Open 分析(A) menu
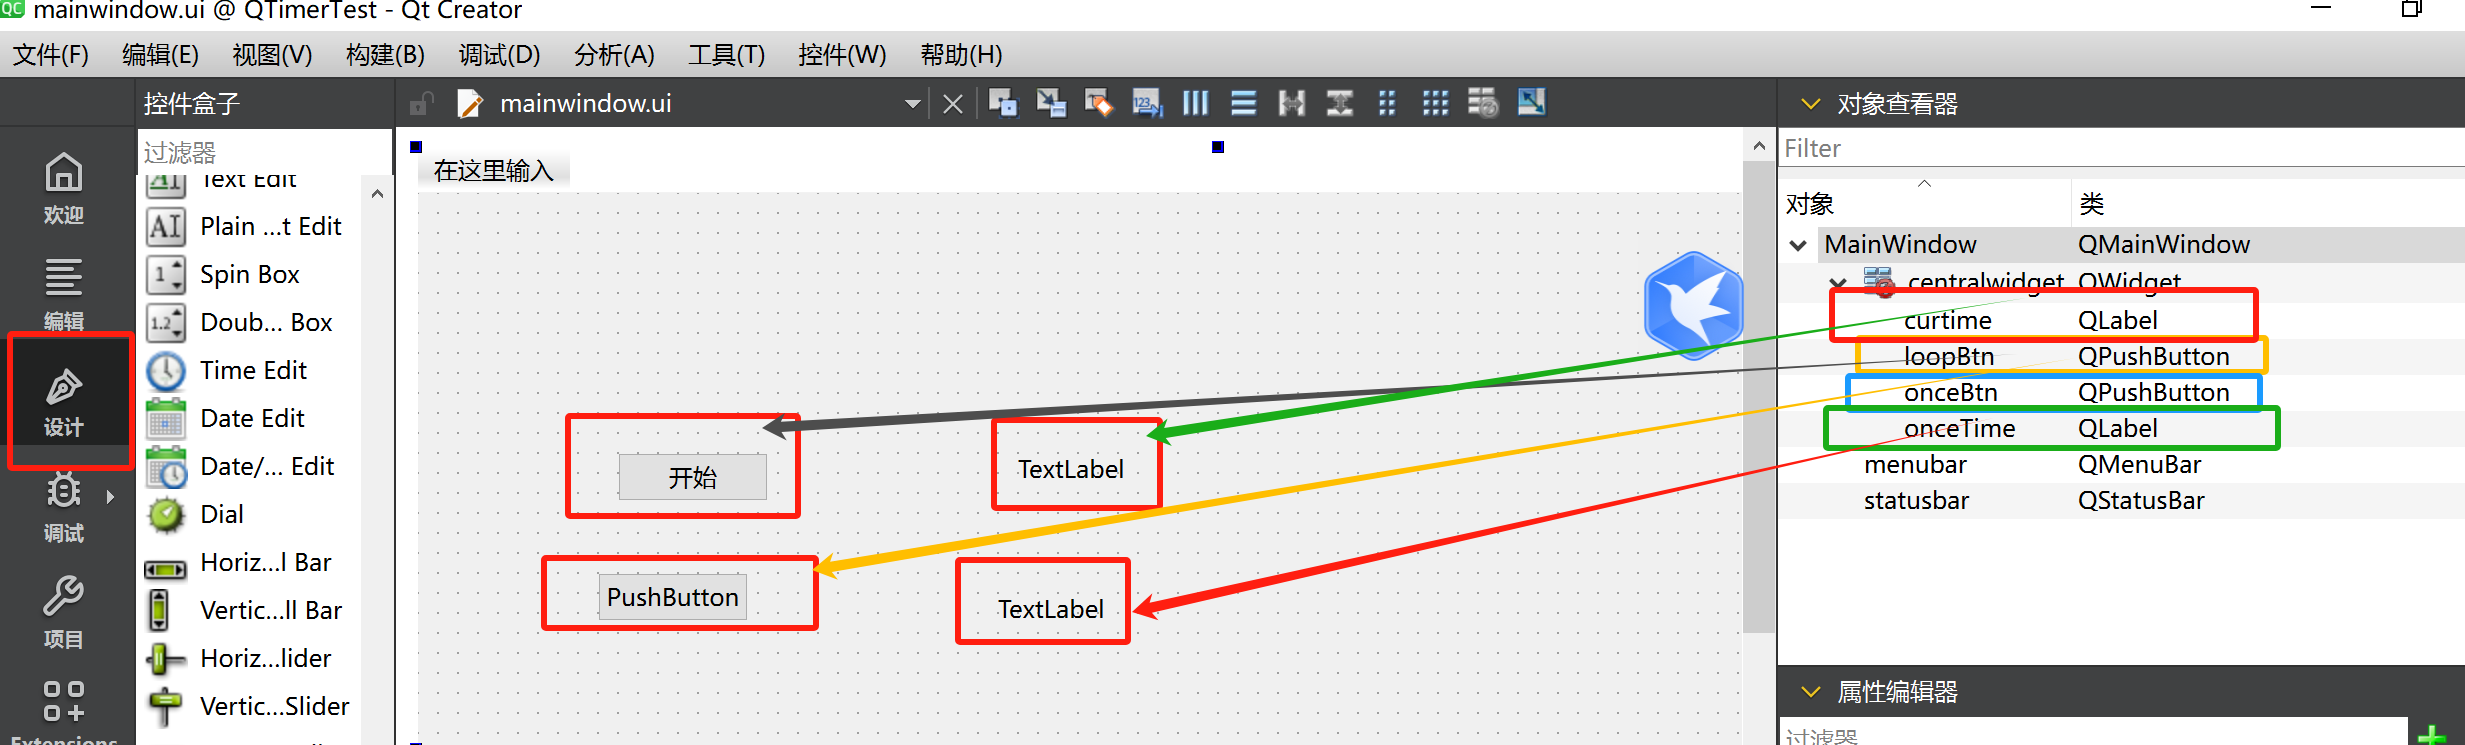The image size is (2465, 745). (614, 54)
